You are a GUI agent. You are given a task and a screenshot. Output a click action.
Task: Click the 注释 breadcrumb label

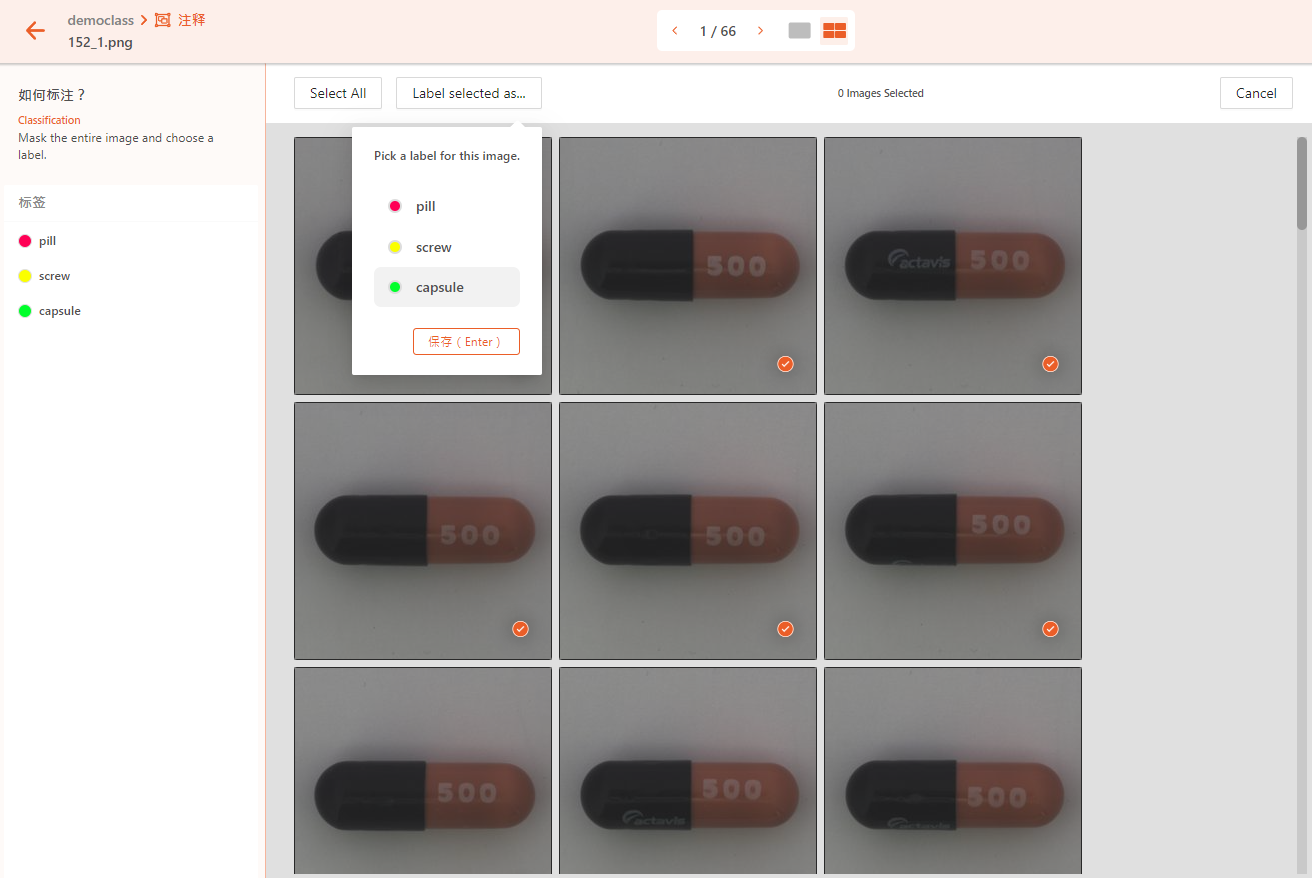tap(192, 20)
